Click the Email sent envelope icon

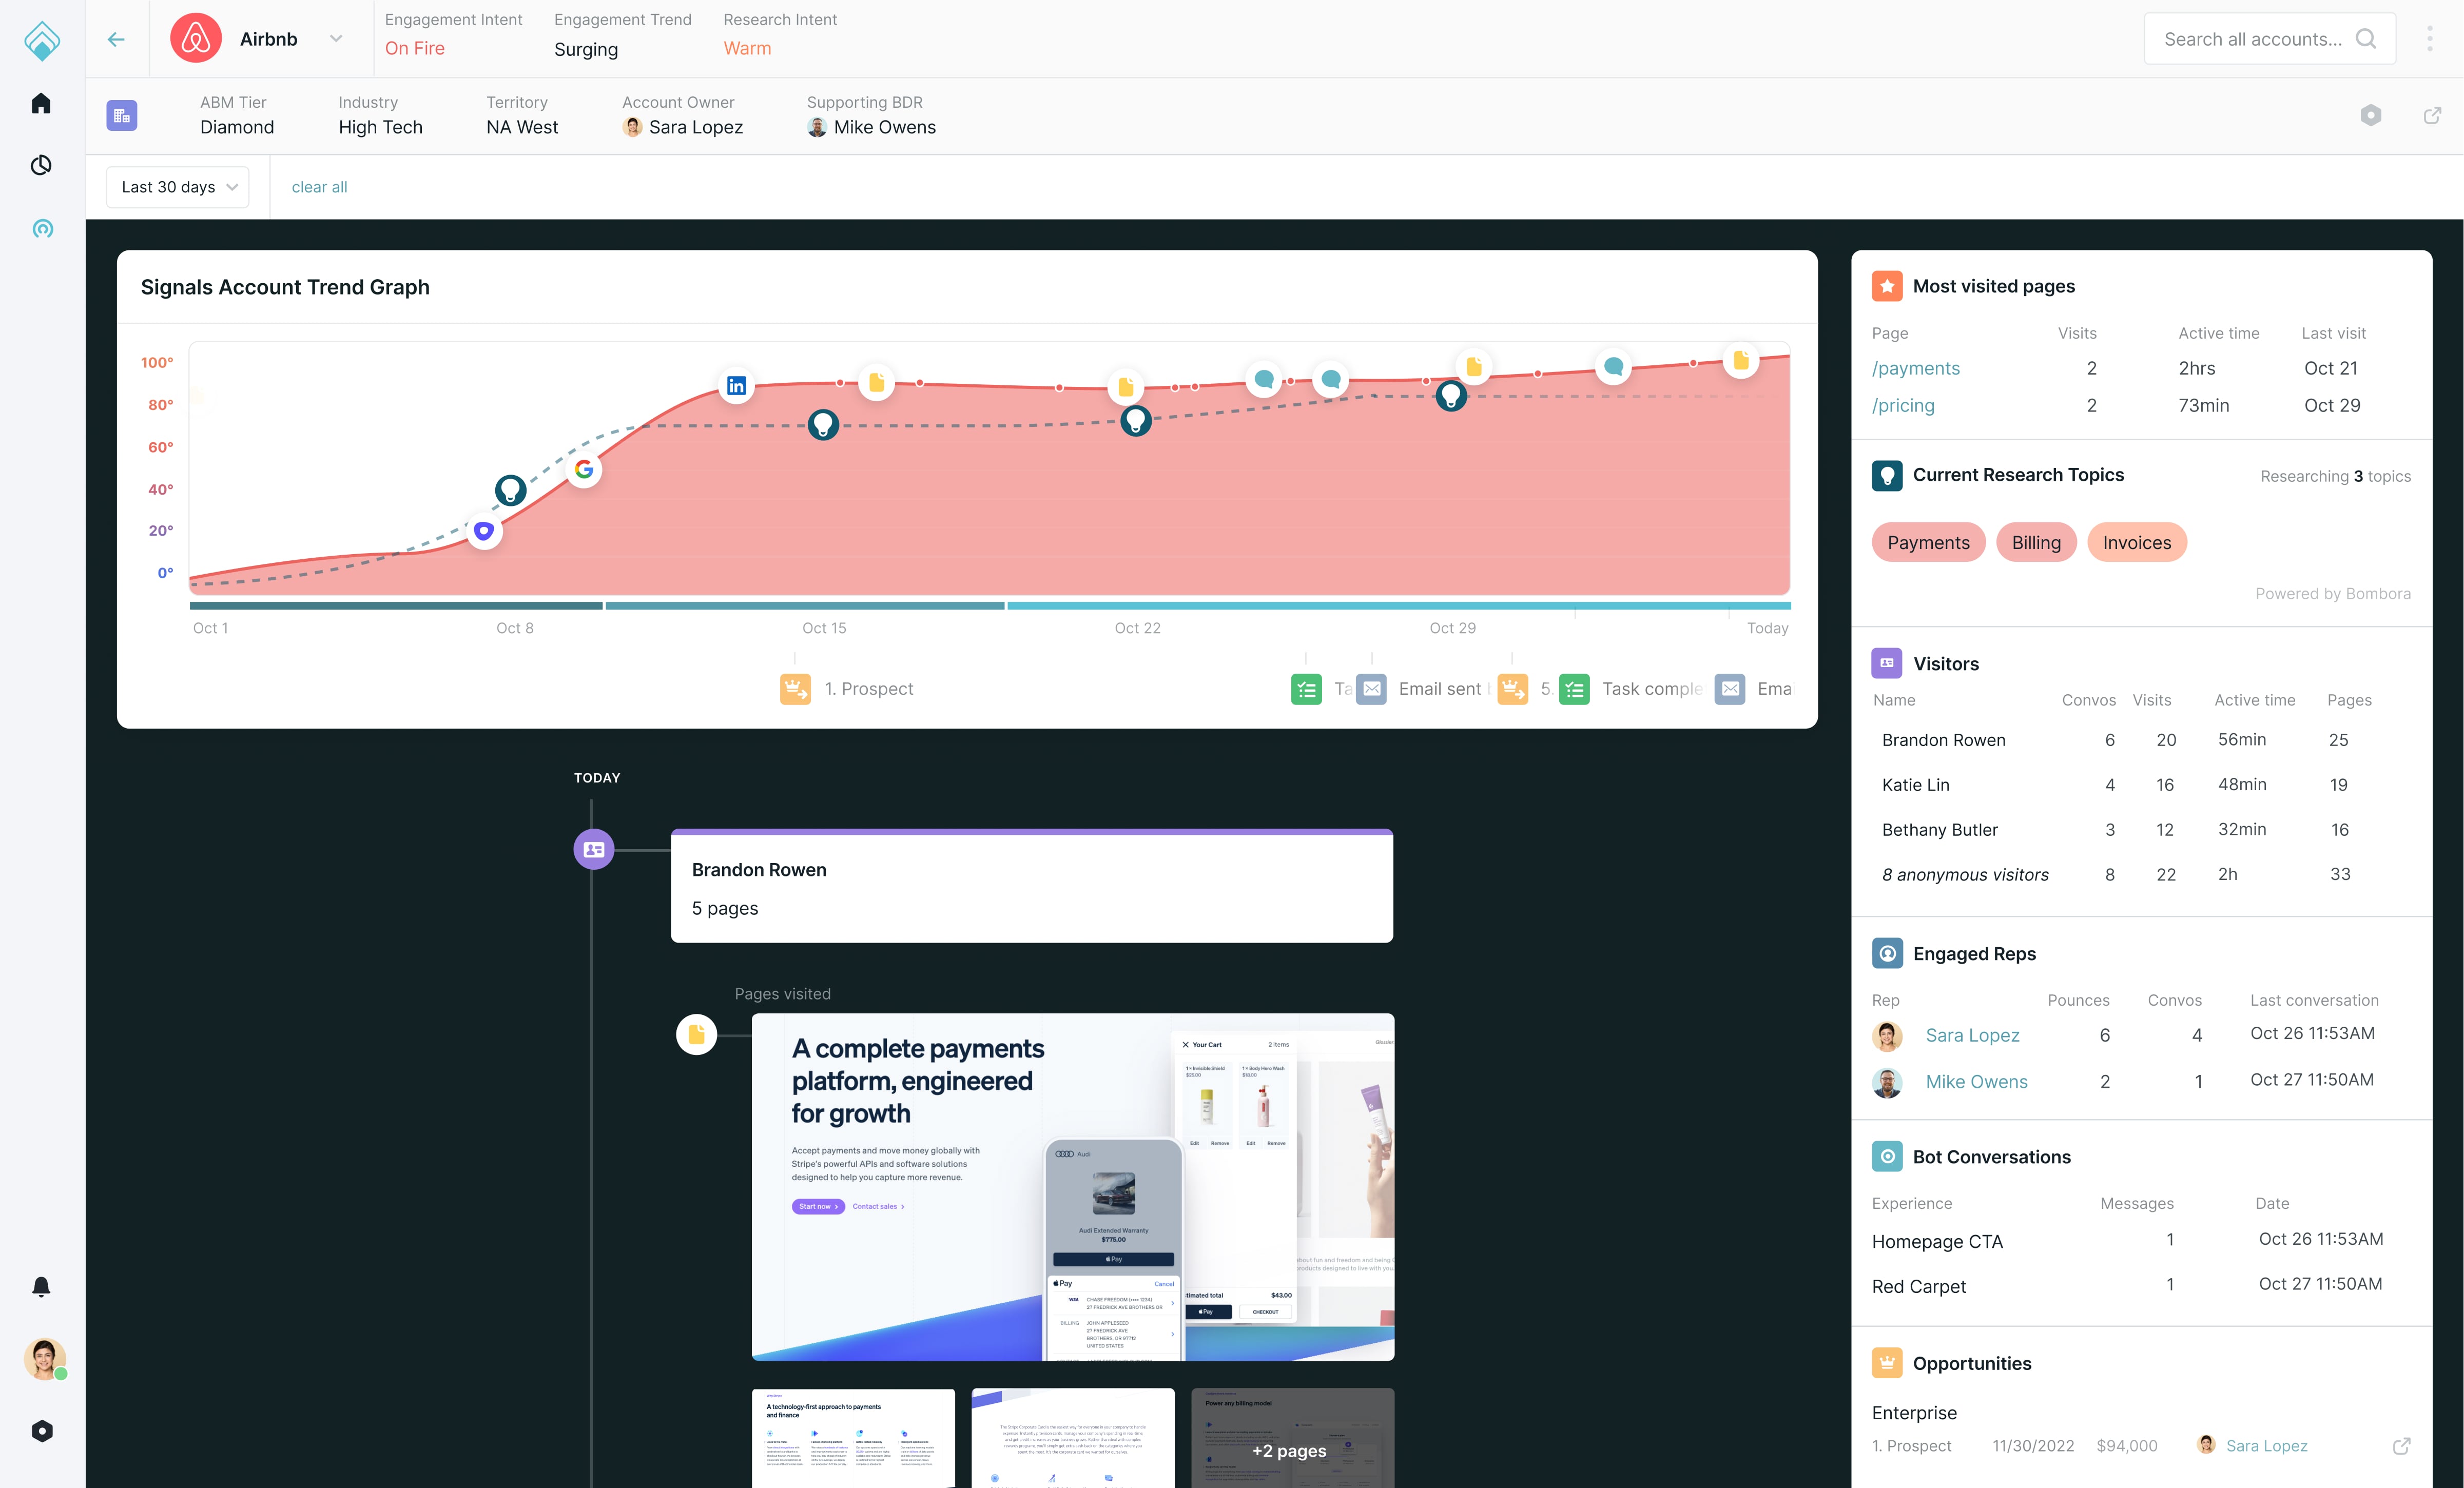[1371, 689]
